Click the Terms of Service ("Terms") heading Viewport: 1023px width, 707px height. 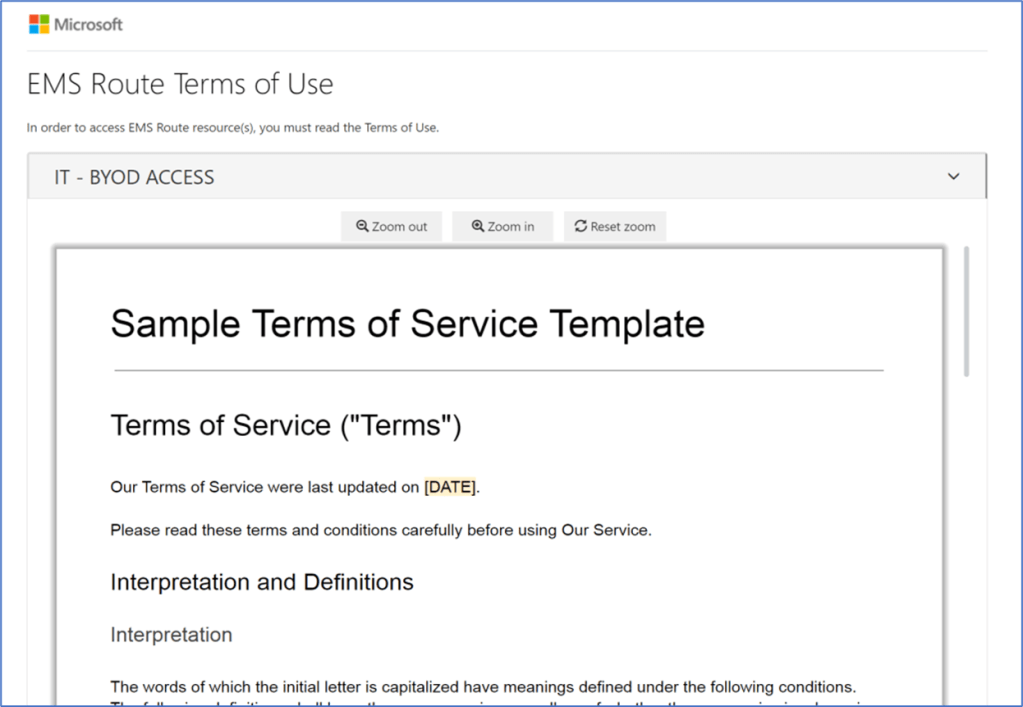[286, 425]
